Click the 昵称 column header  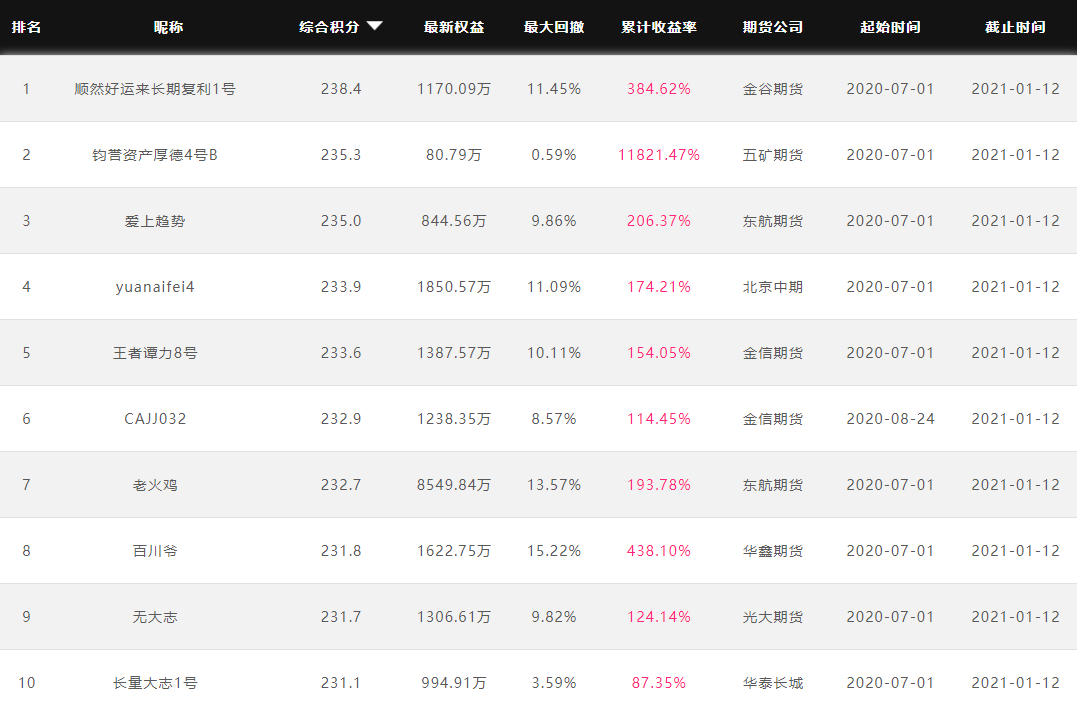click(168, 27)
